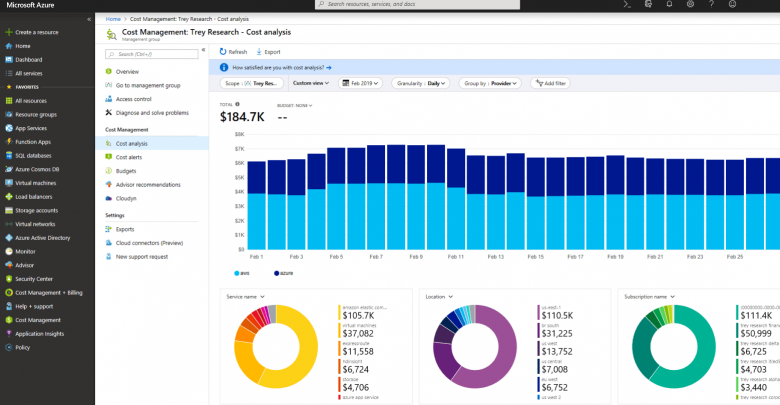Toggle aws legend color dot
The height and width of the screenshot is (405, 780).
236,273
